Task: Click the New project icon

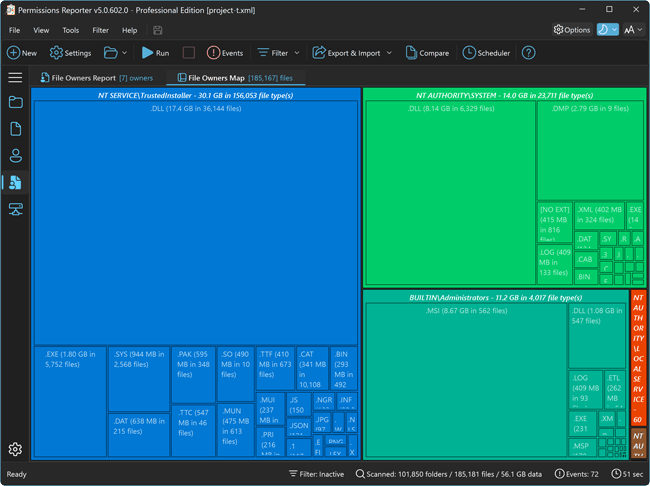Action: click(13, 53)
